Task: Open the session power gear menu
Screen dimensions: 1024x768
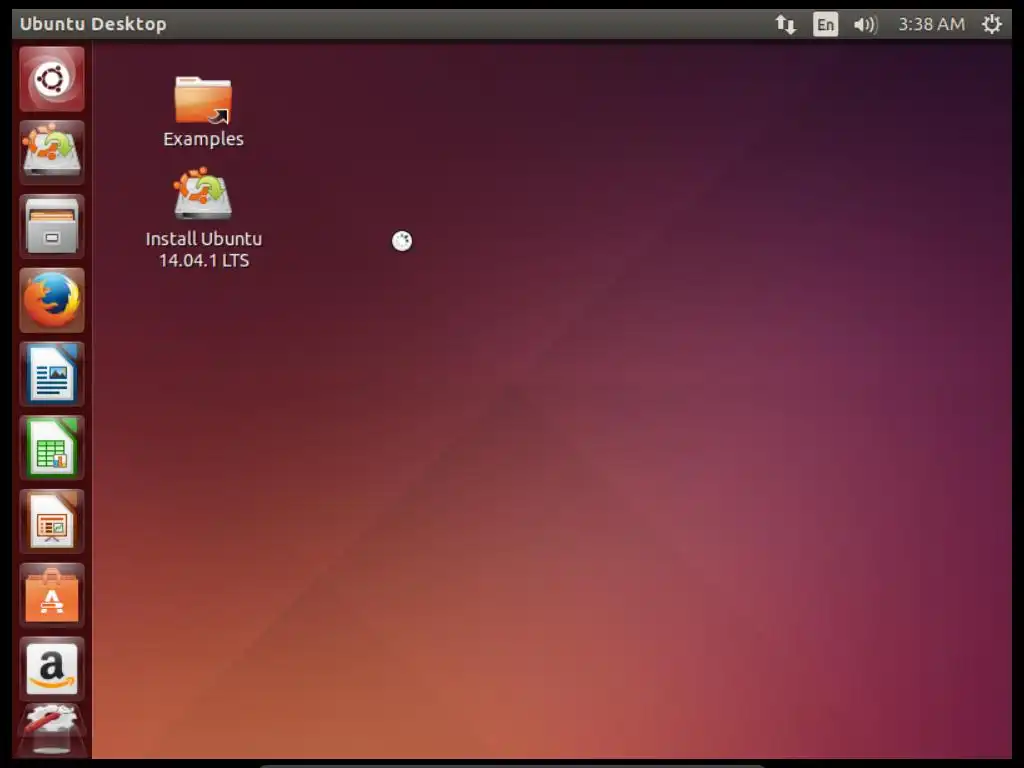Action: click(x=991, y=25)
